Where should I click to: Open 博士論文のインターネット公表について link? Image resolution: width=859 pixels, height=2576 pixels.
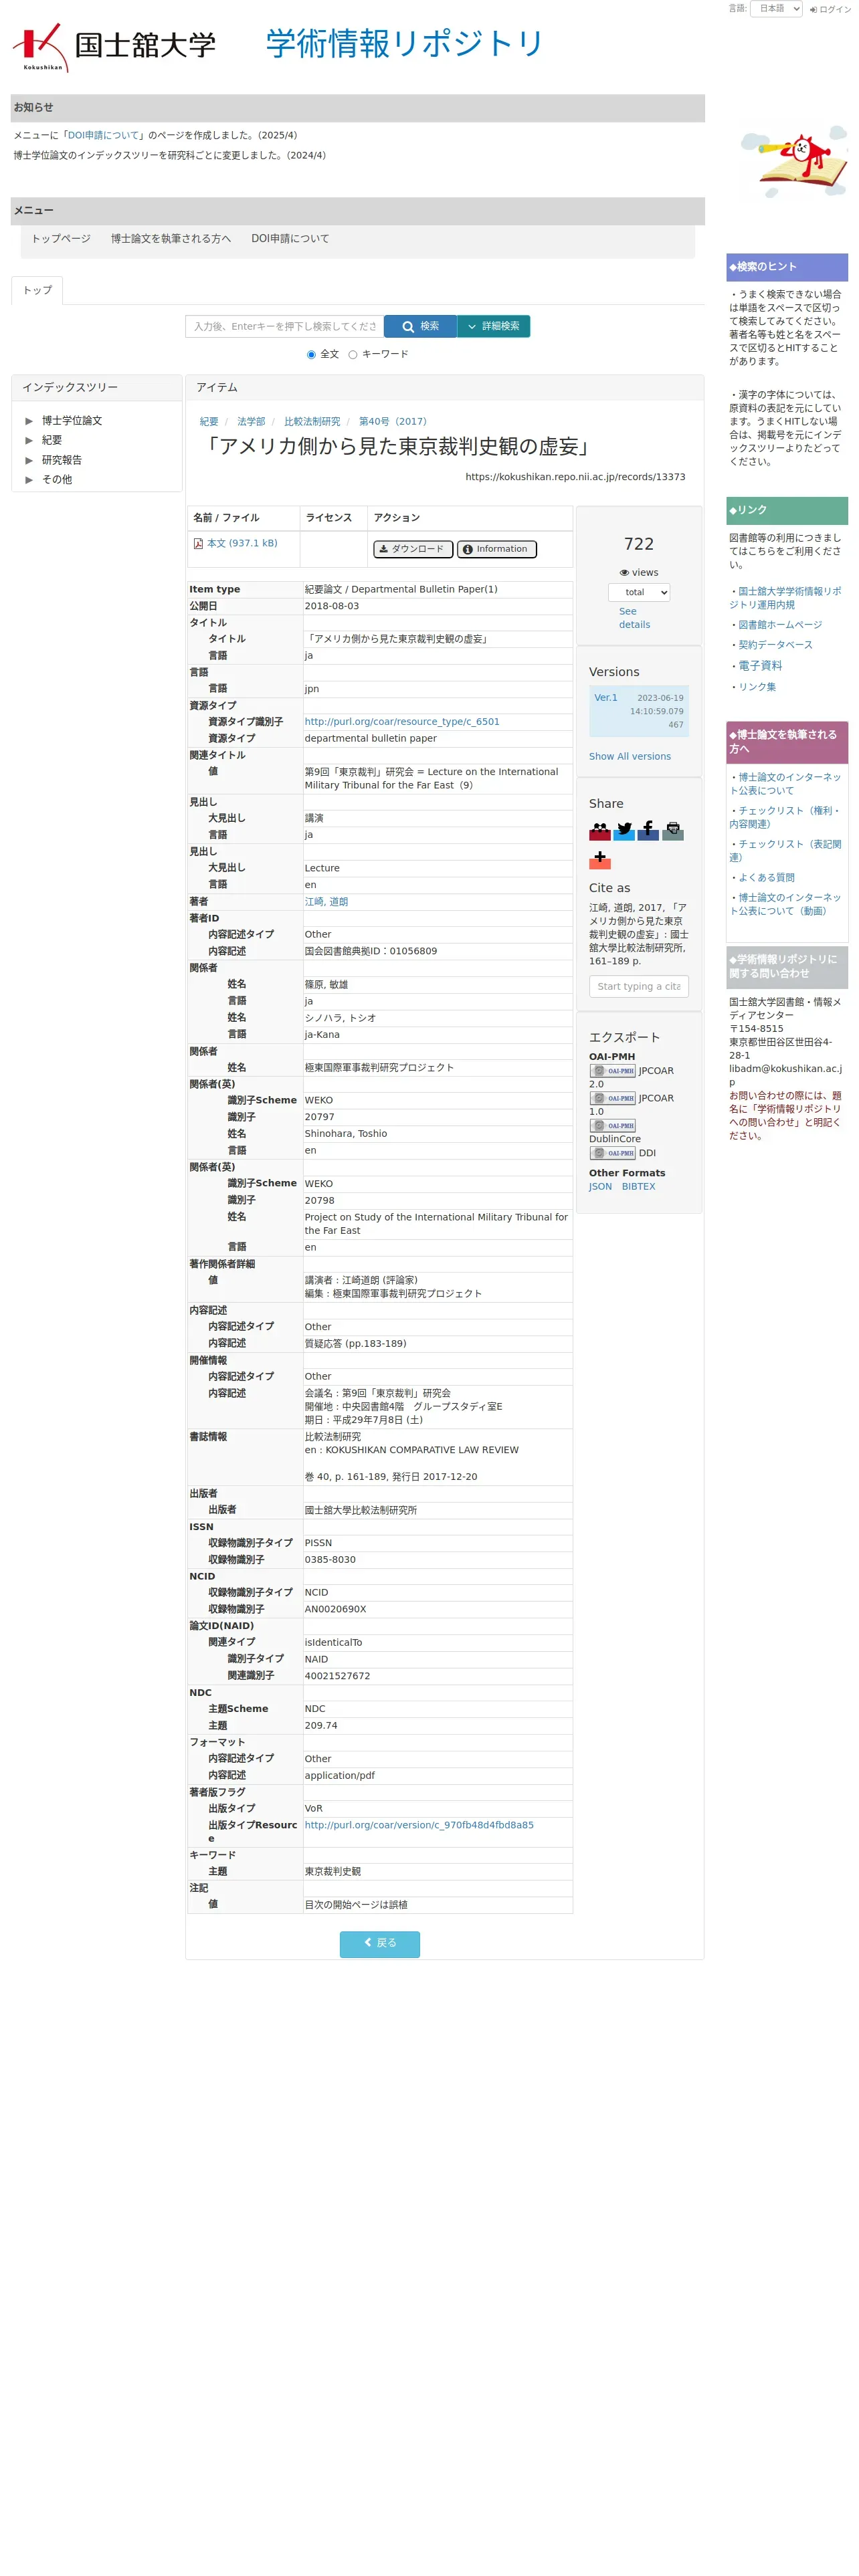coord(785,784)
